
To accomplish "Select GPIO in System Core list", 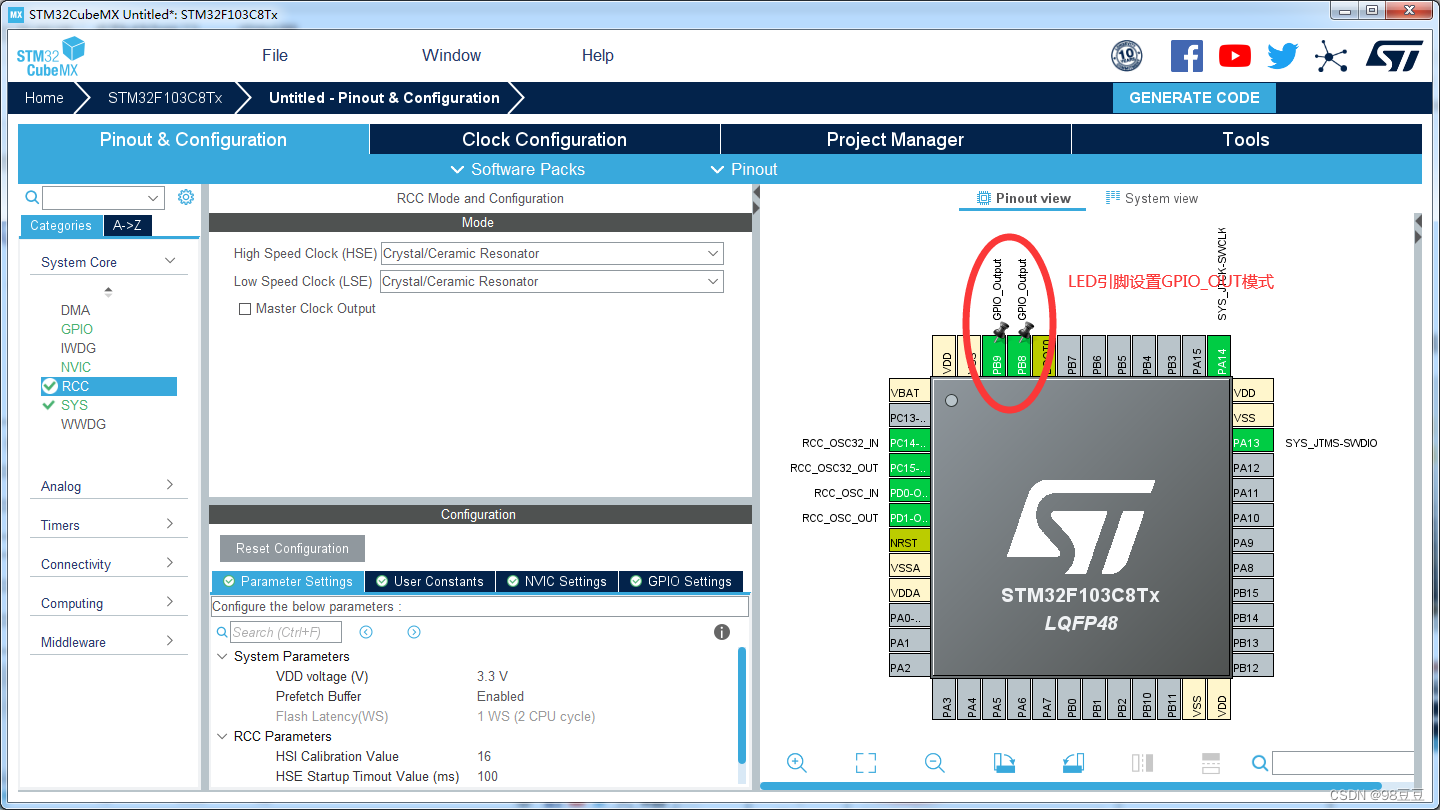I will tap(77, 329).
